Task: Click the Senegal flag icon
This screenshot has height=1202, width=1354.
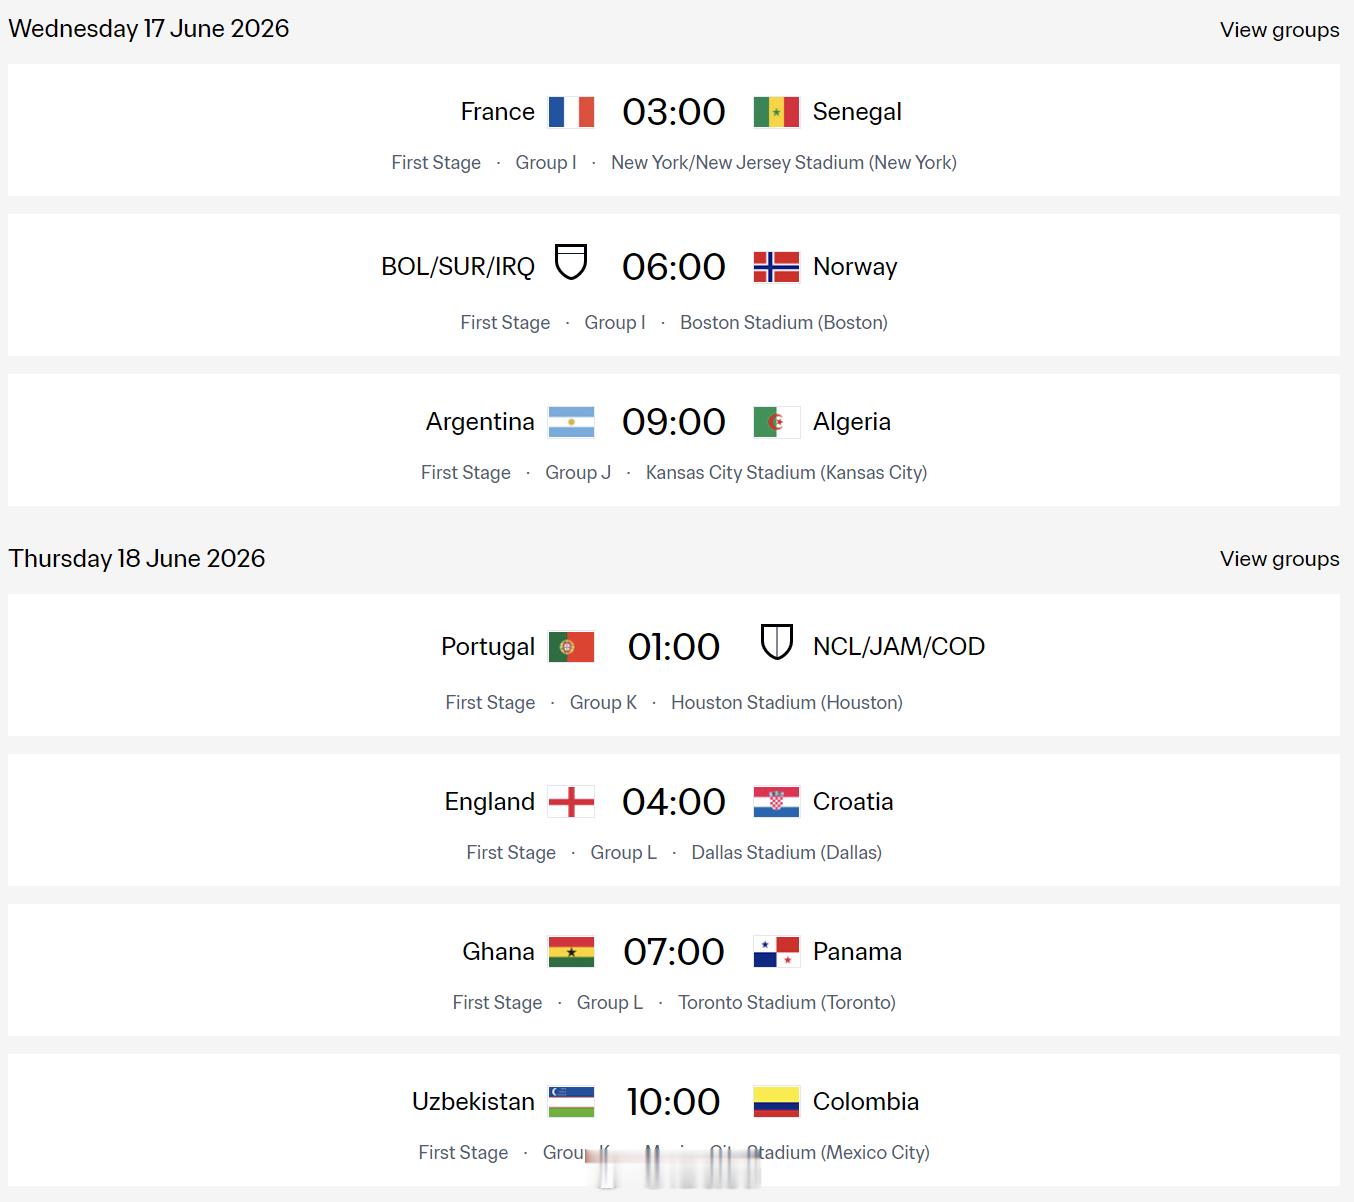Action: [x=776, y=112]
